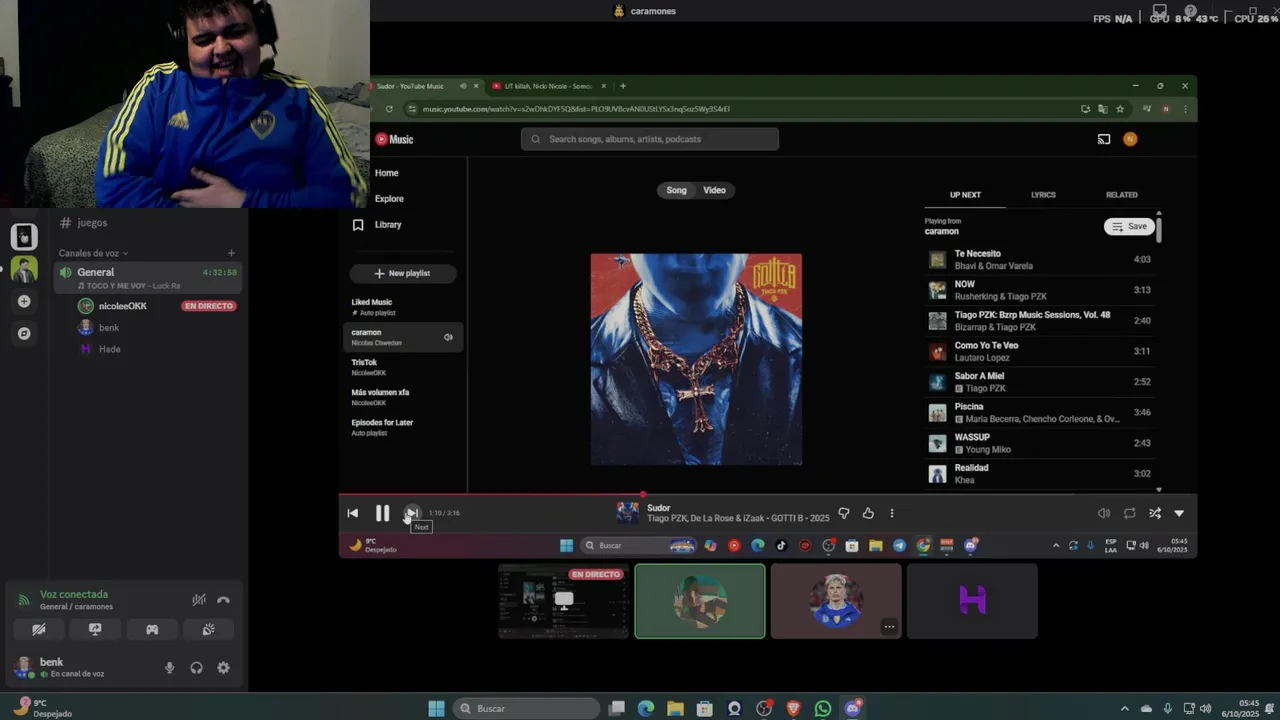1280x720 pixels.
Task: Switch to the Song view
Action: point(677,190)
